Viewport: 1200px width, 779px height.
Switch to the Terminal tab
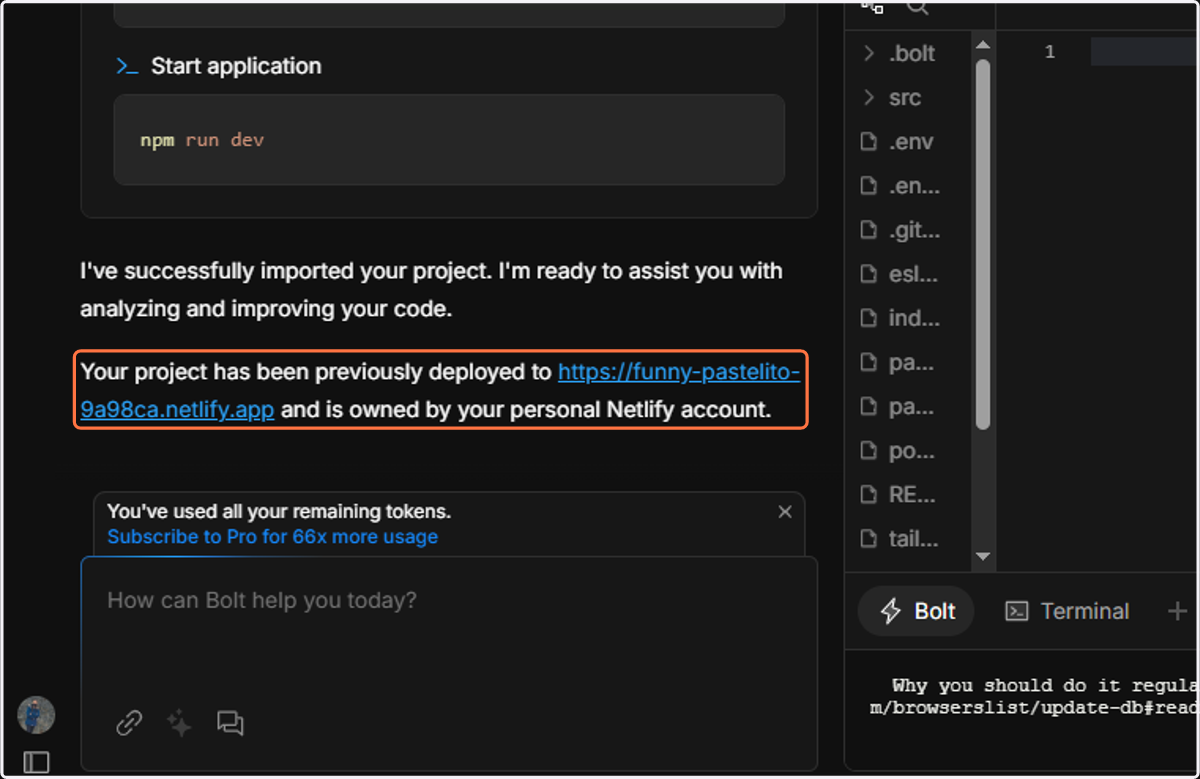(1067, 611)
